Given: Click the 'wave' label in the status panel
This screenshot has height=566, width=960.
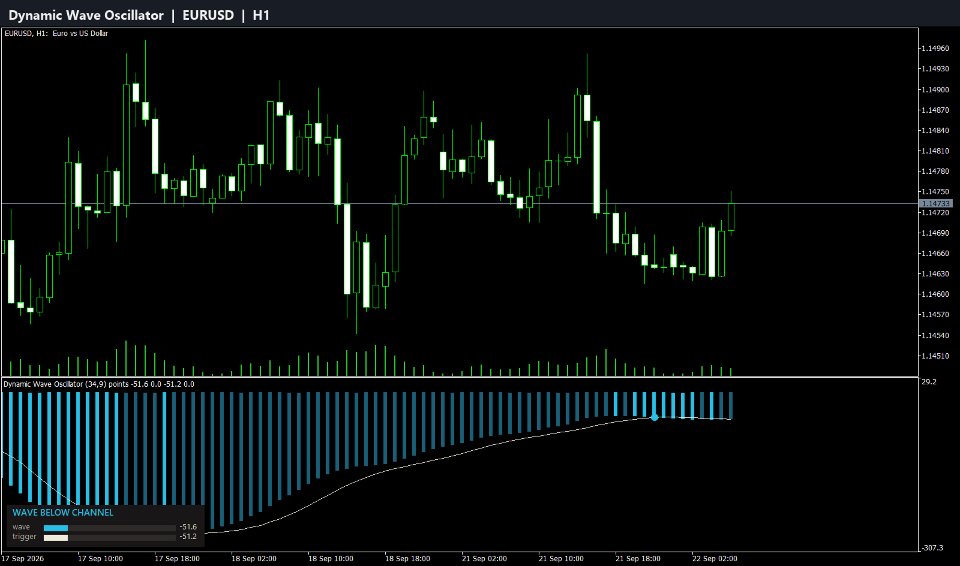Looking at the screenshot, I should point(21,527).
